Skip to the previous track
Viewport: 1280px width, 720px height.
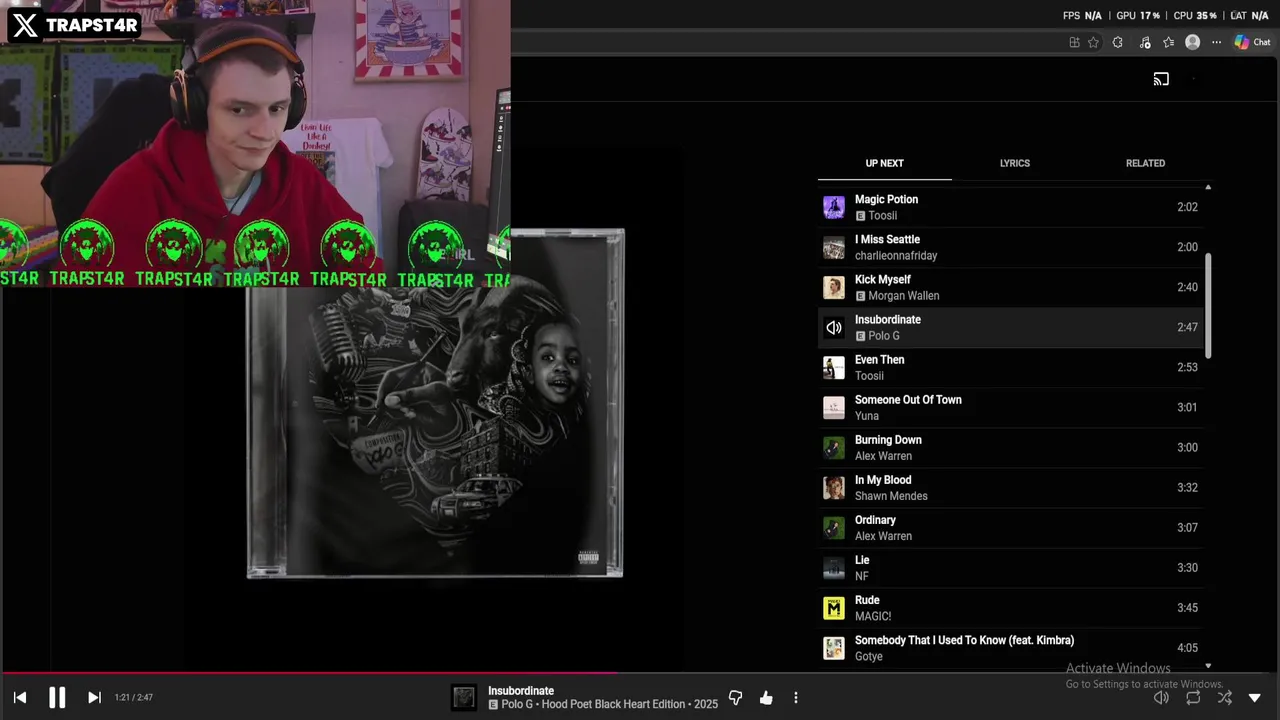20,697
